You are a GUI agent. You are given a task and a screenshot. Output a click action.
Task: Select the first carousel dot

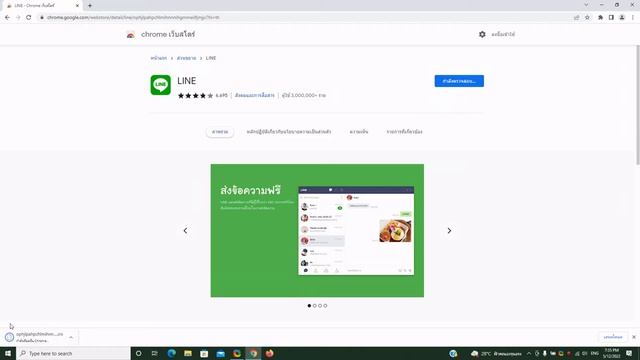[x=309, y=306]
